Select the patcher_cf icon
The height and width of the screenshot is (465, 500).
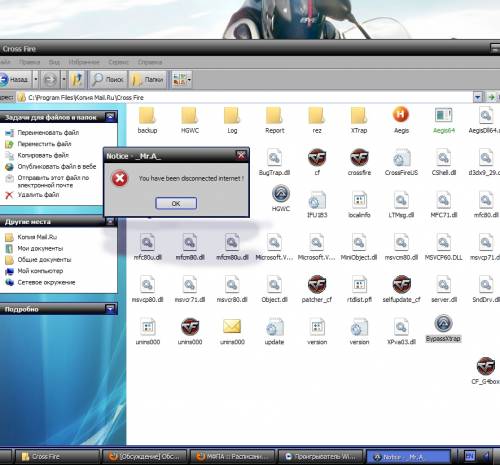click(317, 284)
